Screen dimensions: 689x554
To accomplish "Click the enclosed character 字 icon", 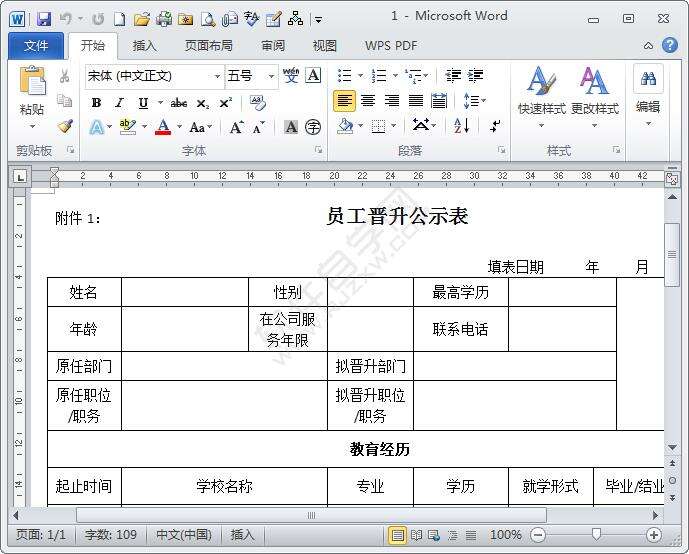I will 313,127.
